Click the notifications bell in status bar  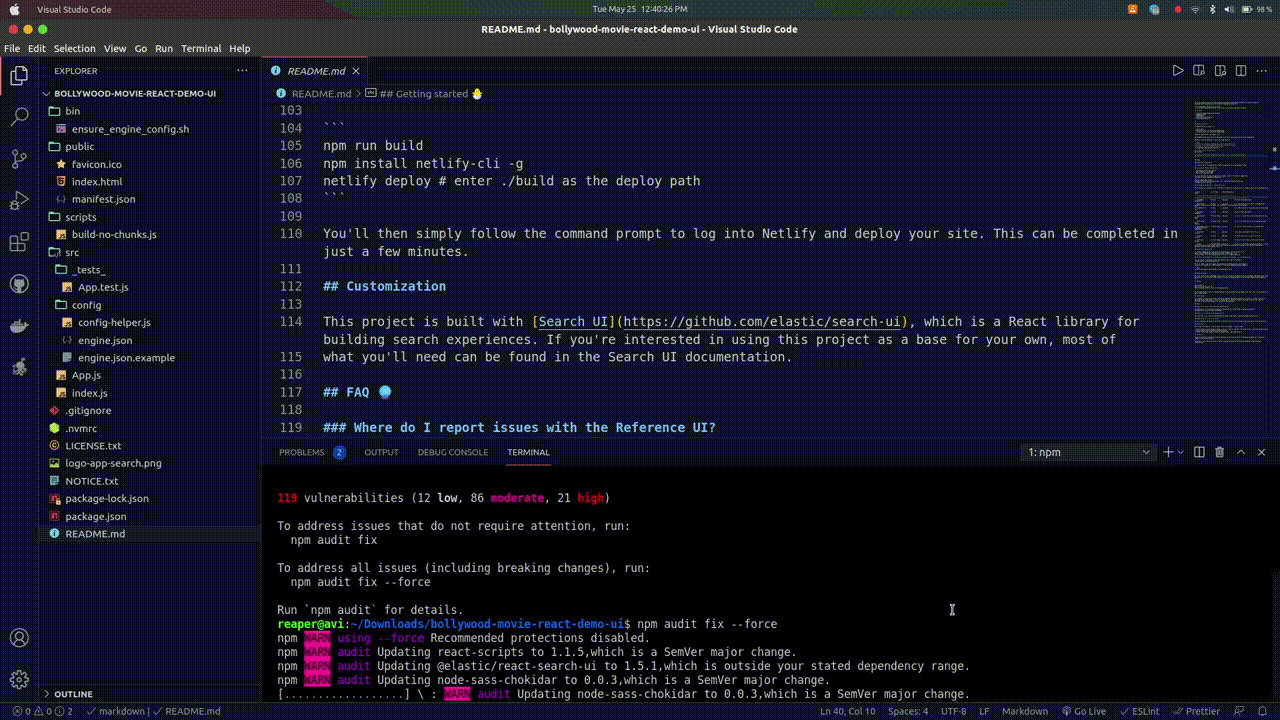(x=1262, y=711)
